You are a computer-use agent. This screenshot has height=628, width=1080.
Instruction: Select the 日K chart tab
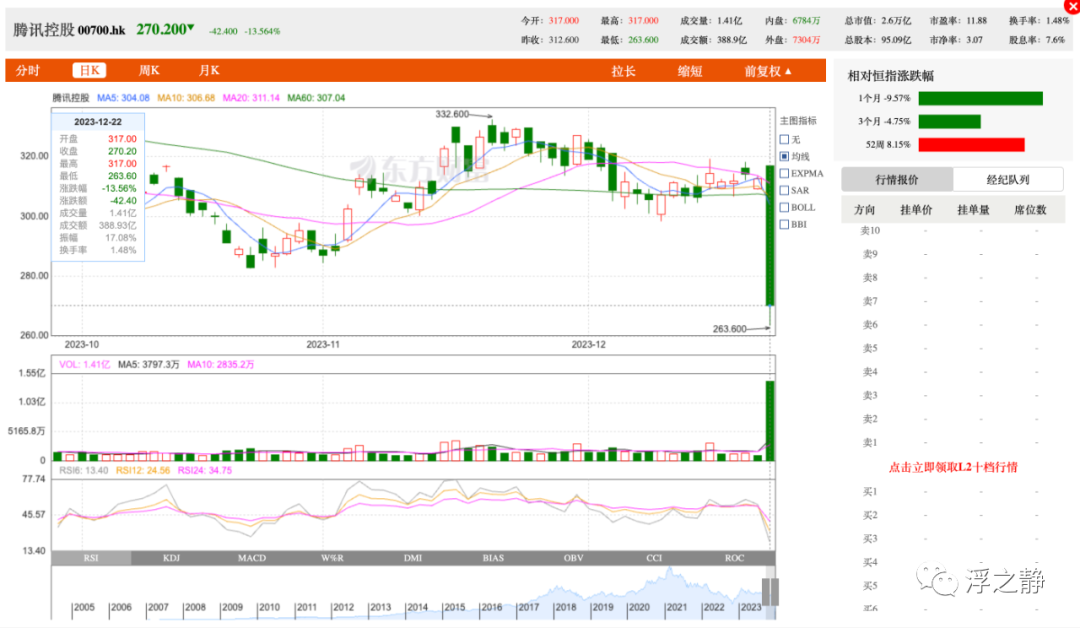point(90,70)
